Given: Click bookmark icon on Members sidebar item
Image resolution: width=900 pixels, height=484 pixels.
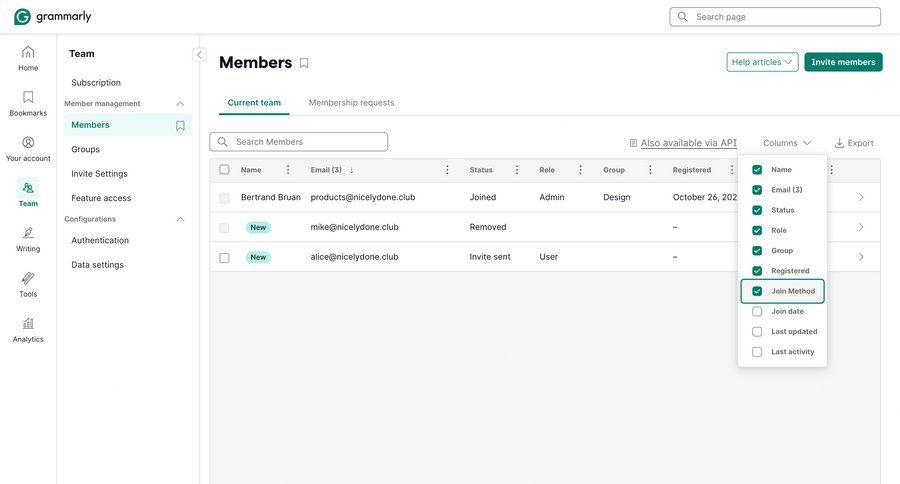Looking at the screenshot, I should (x=180, y=125).
